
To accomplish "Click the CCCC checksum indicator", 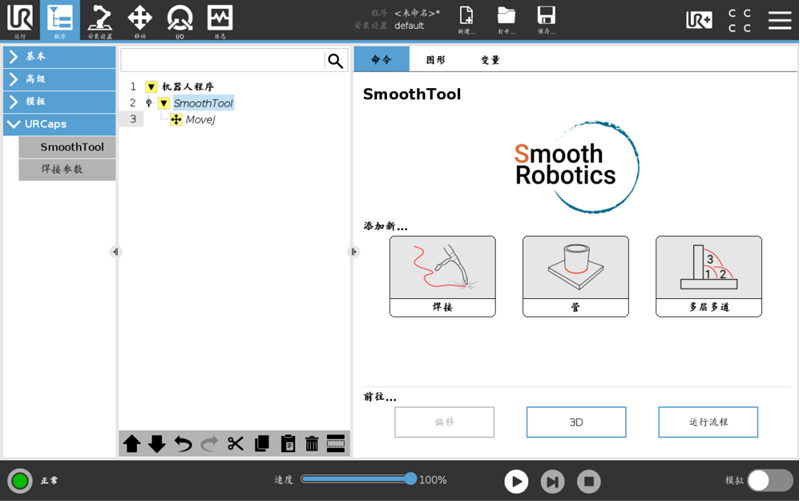I will pyautogui.click(x=739, y=20).
